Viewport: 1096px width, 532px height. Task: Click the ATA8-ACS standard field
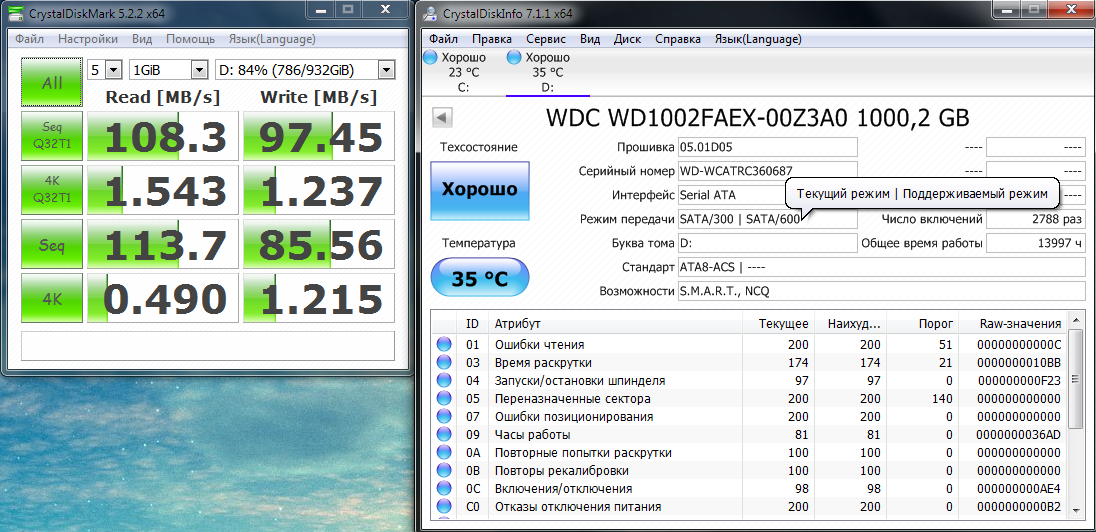coord(881,267)
